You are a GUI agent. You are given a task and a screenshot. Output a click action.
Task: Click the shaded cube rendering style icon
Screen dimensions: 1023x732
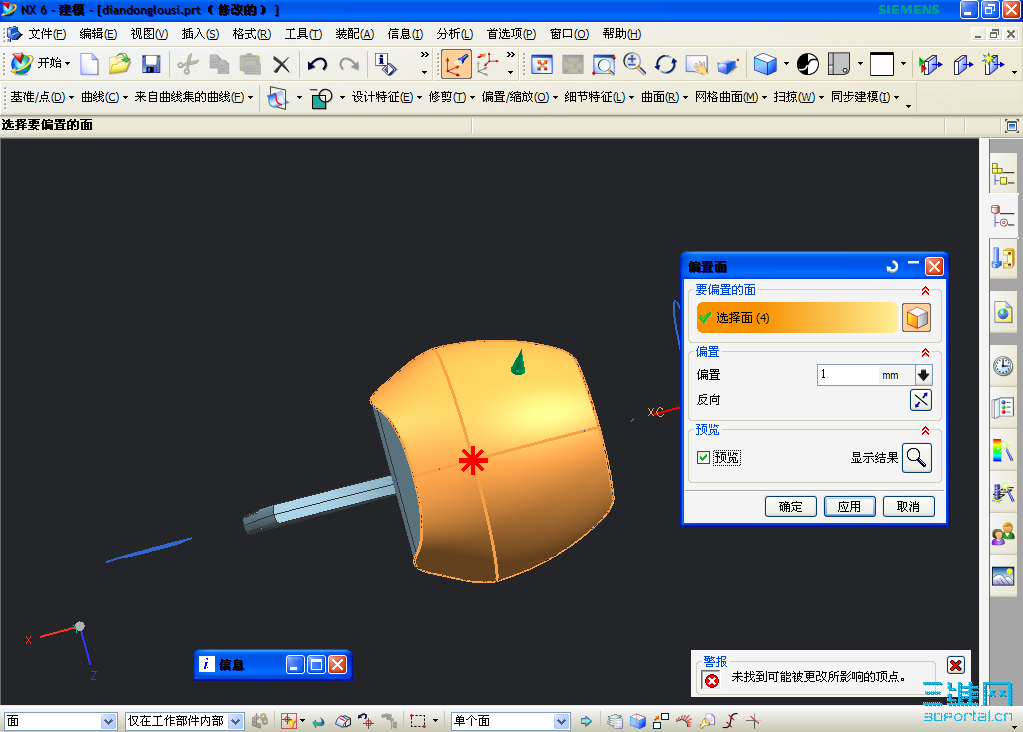pos(765,64)
